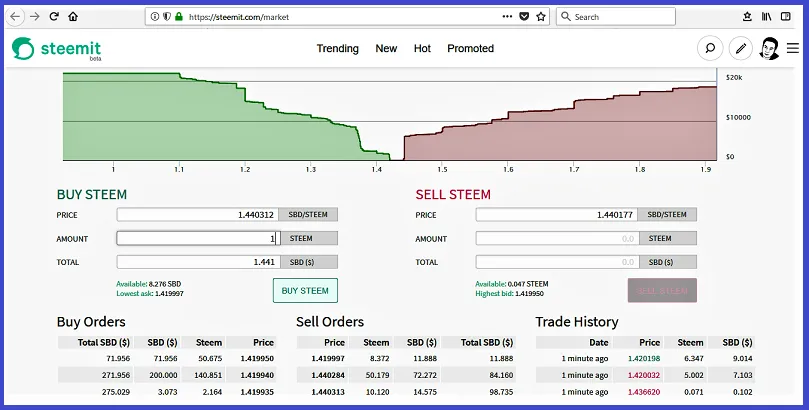This screenshot has width=809, height=410.
Task: Click trade history Steem value 6.347
Action: [694, 358]
